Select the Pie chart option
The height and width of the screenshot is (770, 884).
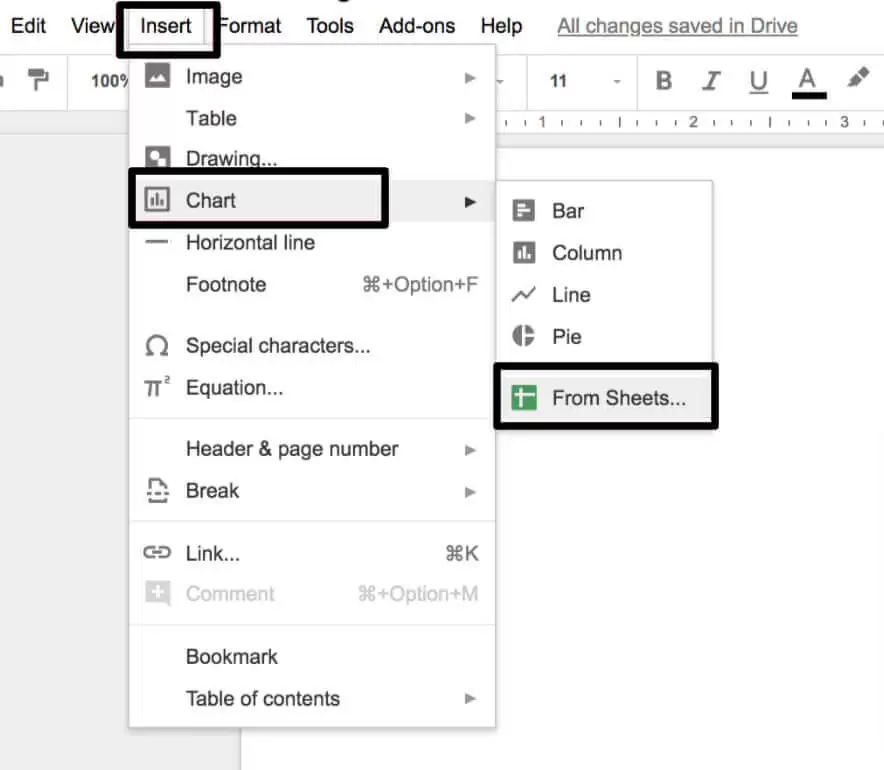click(566, 337)
